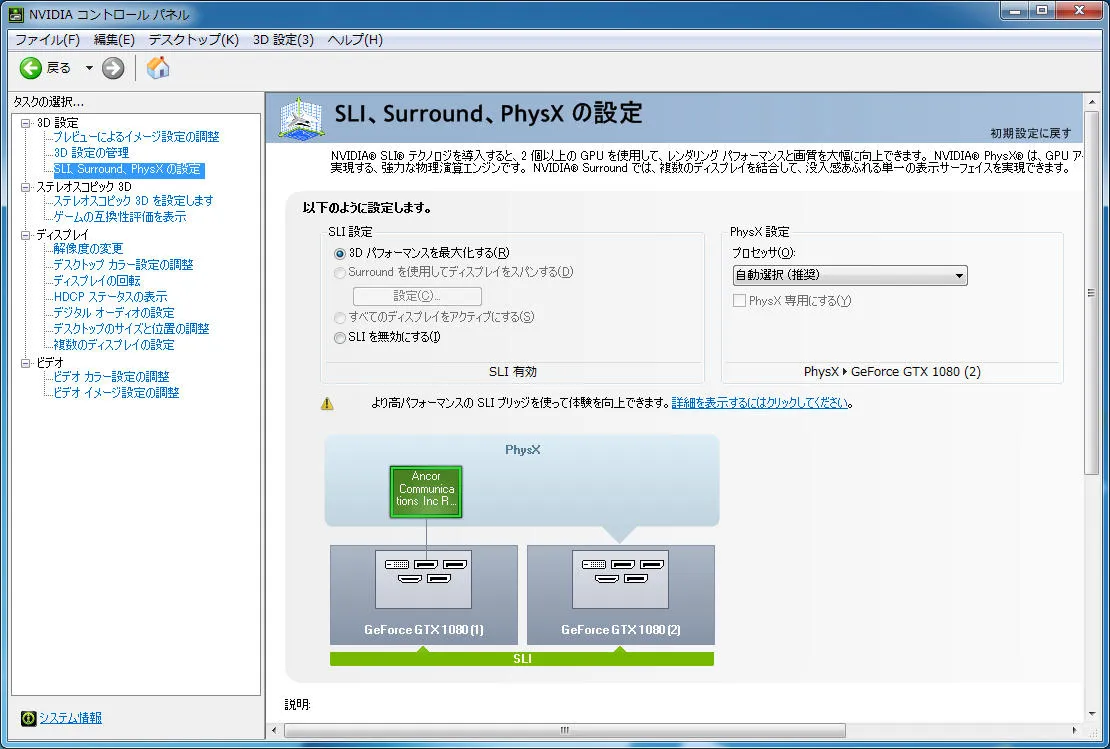The image size is (1110, 749).
Task: Select すべてのディスプレイをアクティブにする option
Action: point(340,318)
